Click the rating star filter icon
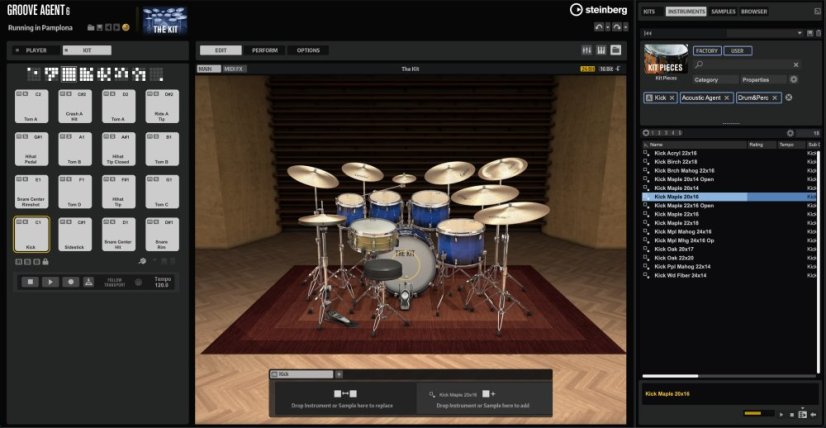The height and width of the screenshot is (428, 826). [x=646, y=133]
